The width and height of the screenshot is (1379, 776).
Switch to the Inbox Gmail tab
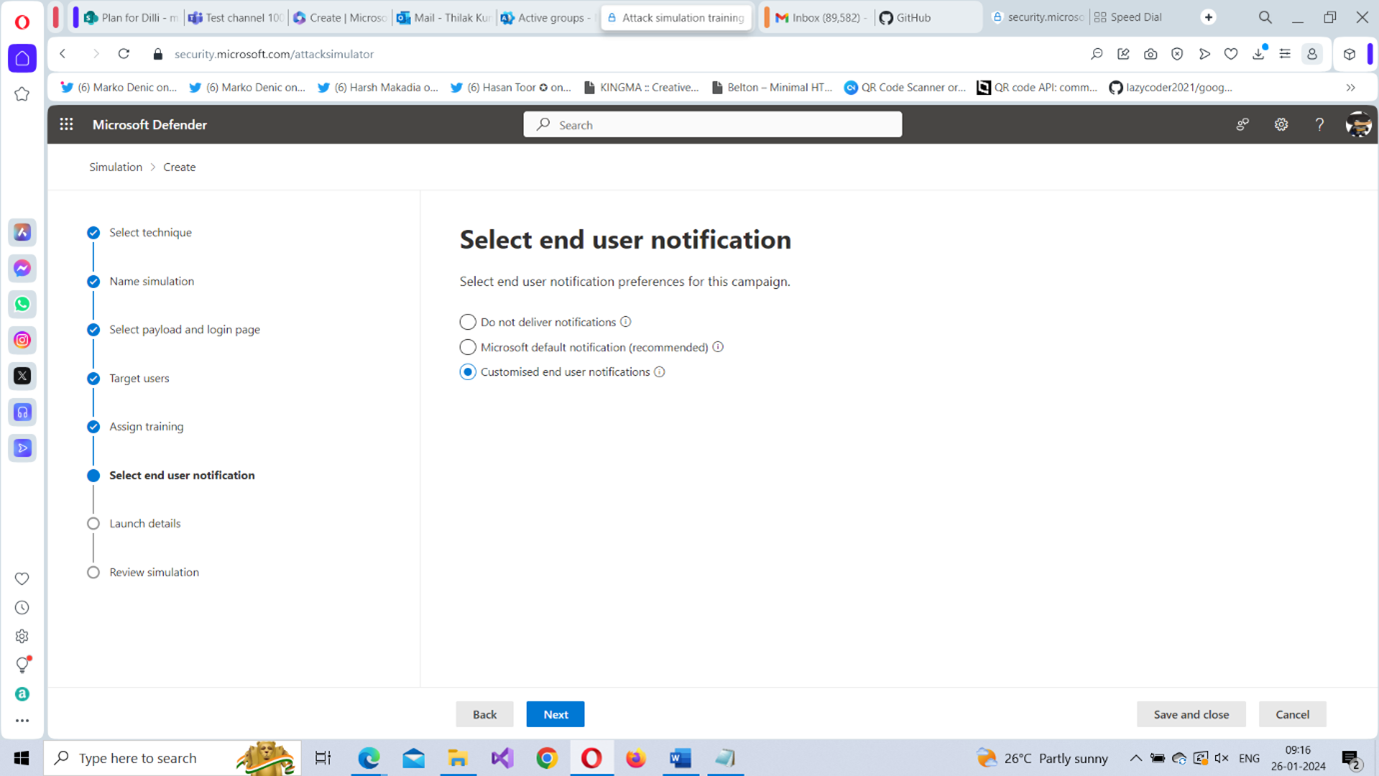tap(818, 18)
